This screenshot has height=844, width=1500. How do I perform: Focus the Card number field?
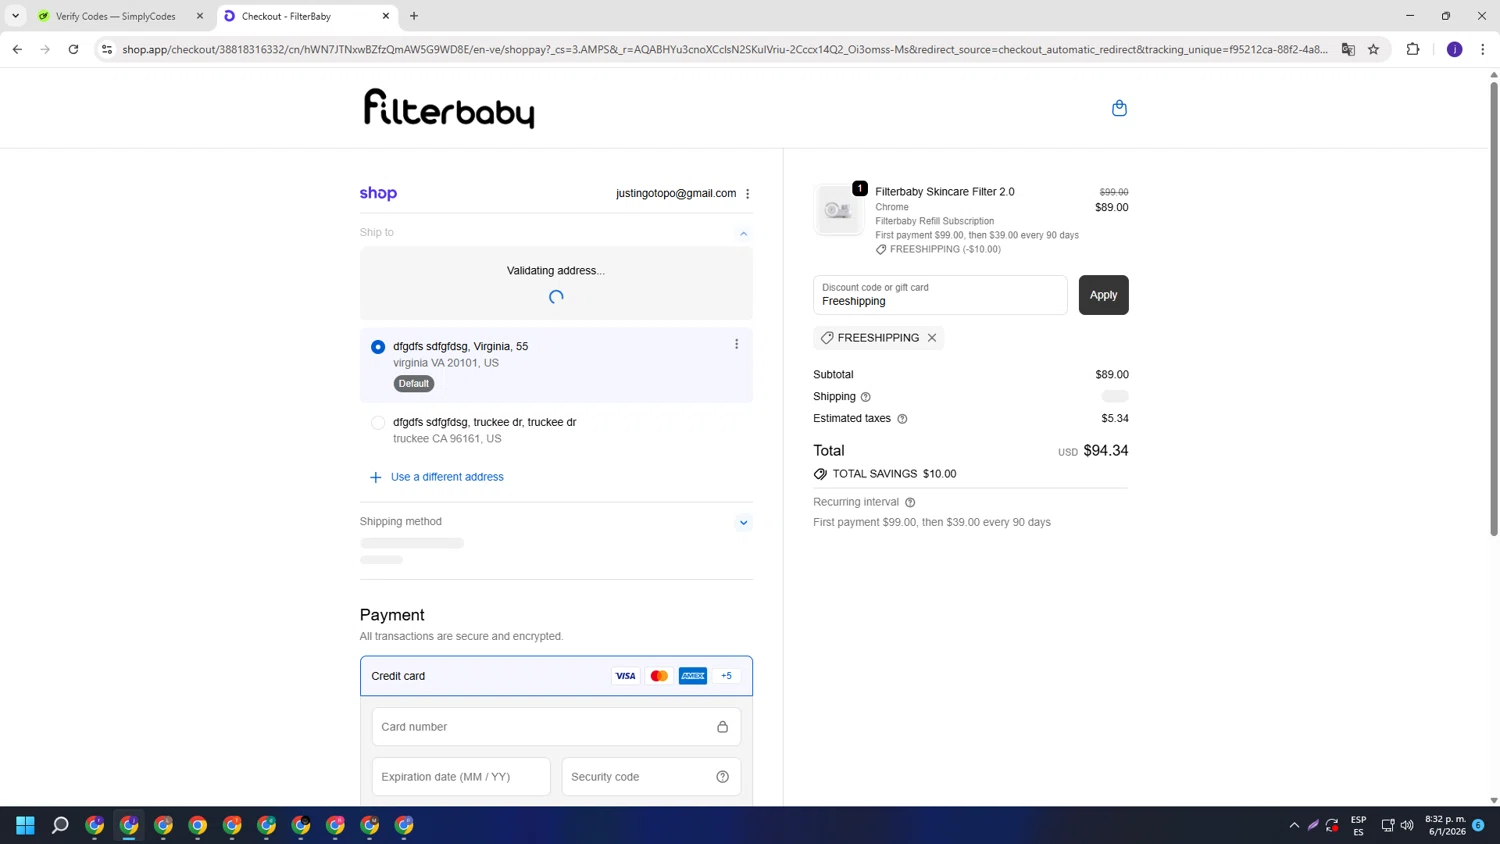[x=556, y=727]
